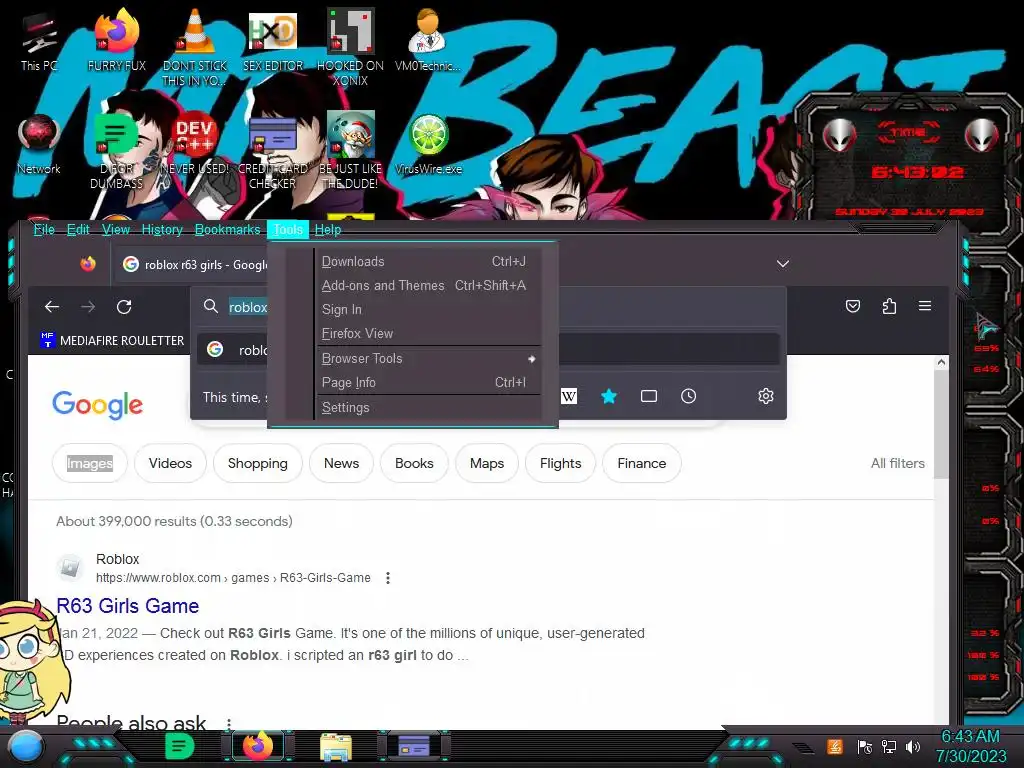Choose Firefox View menu entry

428,334
